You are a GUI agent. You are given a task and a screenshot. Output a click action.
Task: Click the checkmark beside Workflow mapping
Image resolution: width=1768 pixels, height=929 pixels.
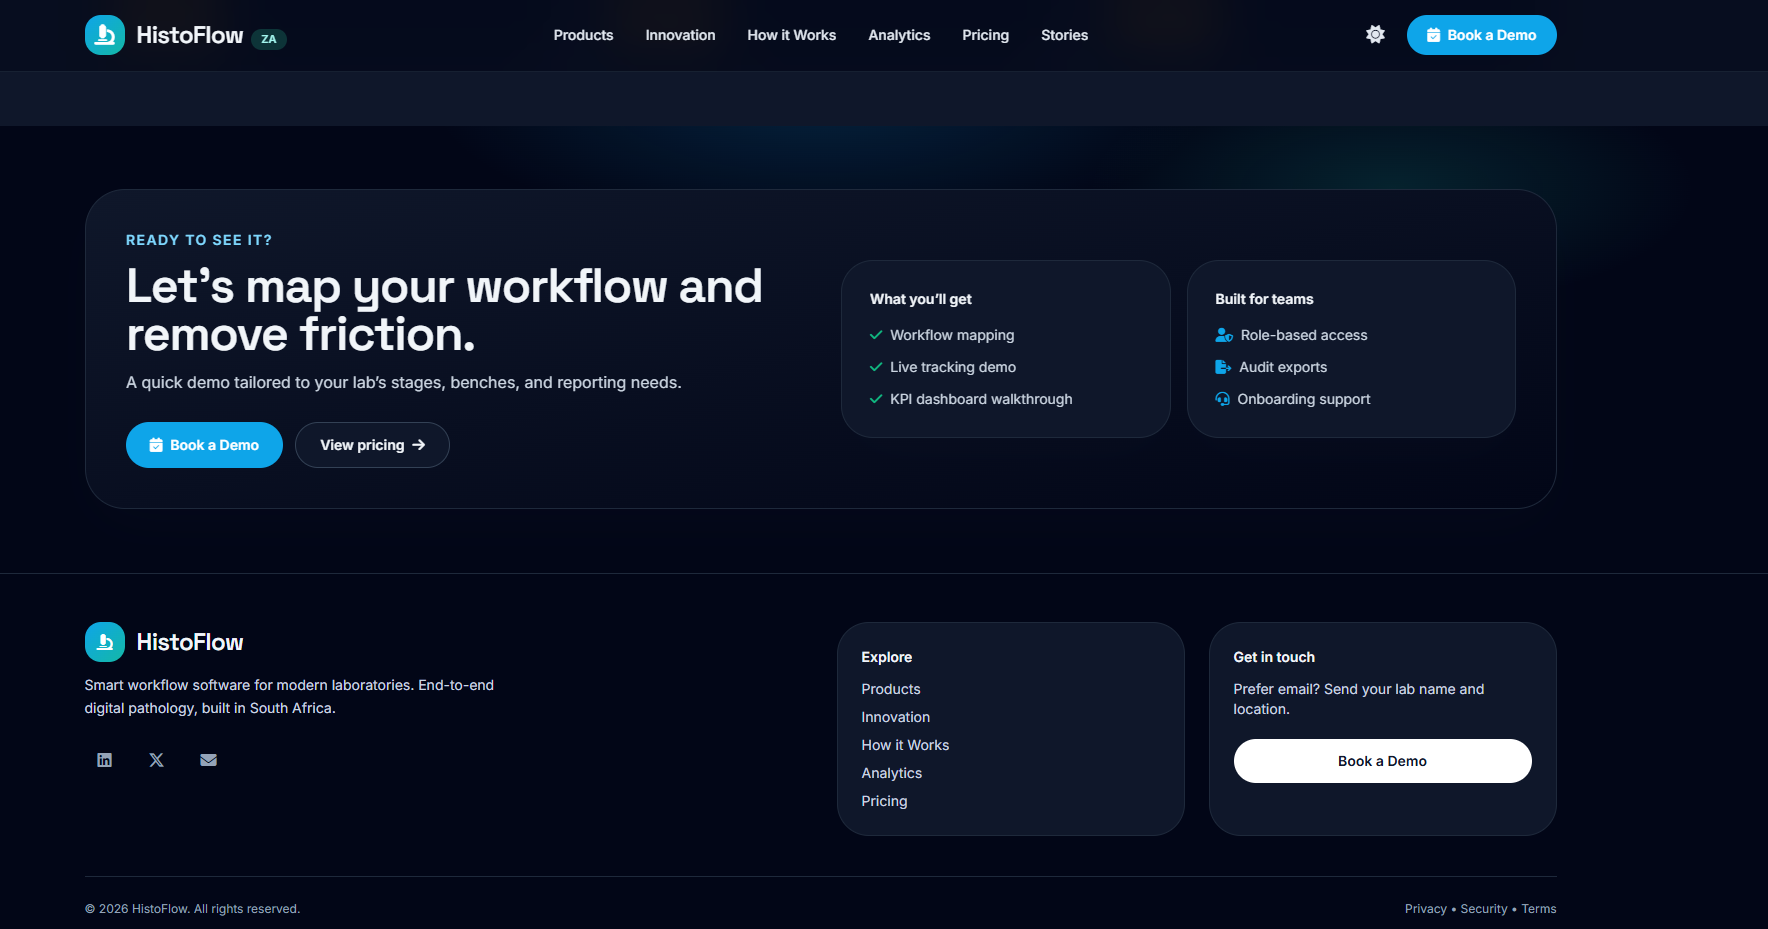tap(876, 335)
